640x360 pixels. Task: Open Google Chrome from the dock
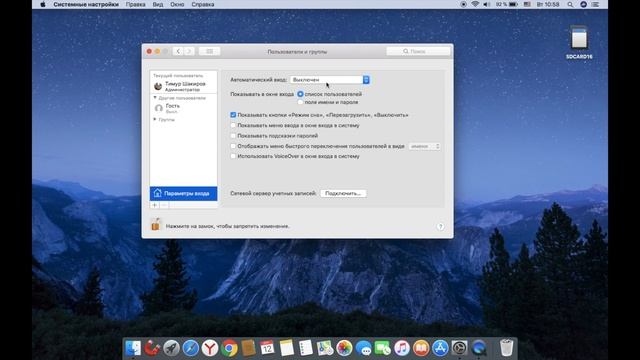point(229,348)
